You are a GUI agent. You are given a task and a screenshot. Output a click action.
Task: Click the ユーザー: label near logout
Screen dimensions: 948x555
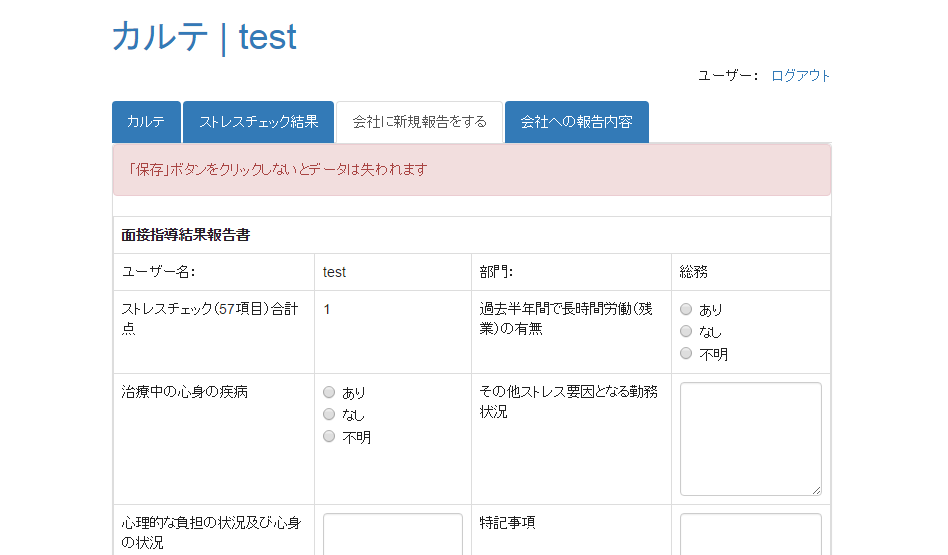728,76
